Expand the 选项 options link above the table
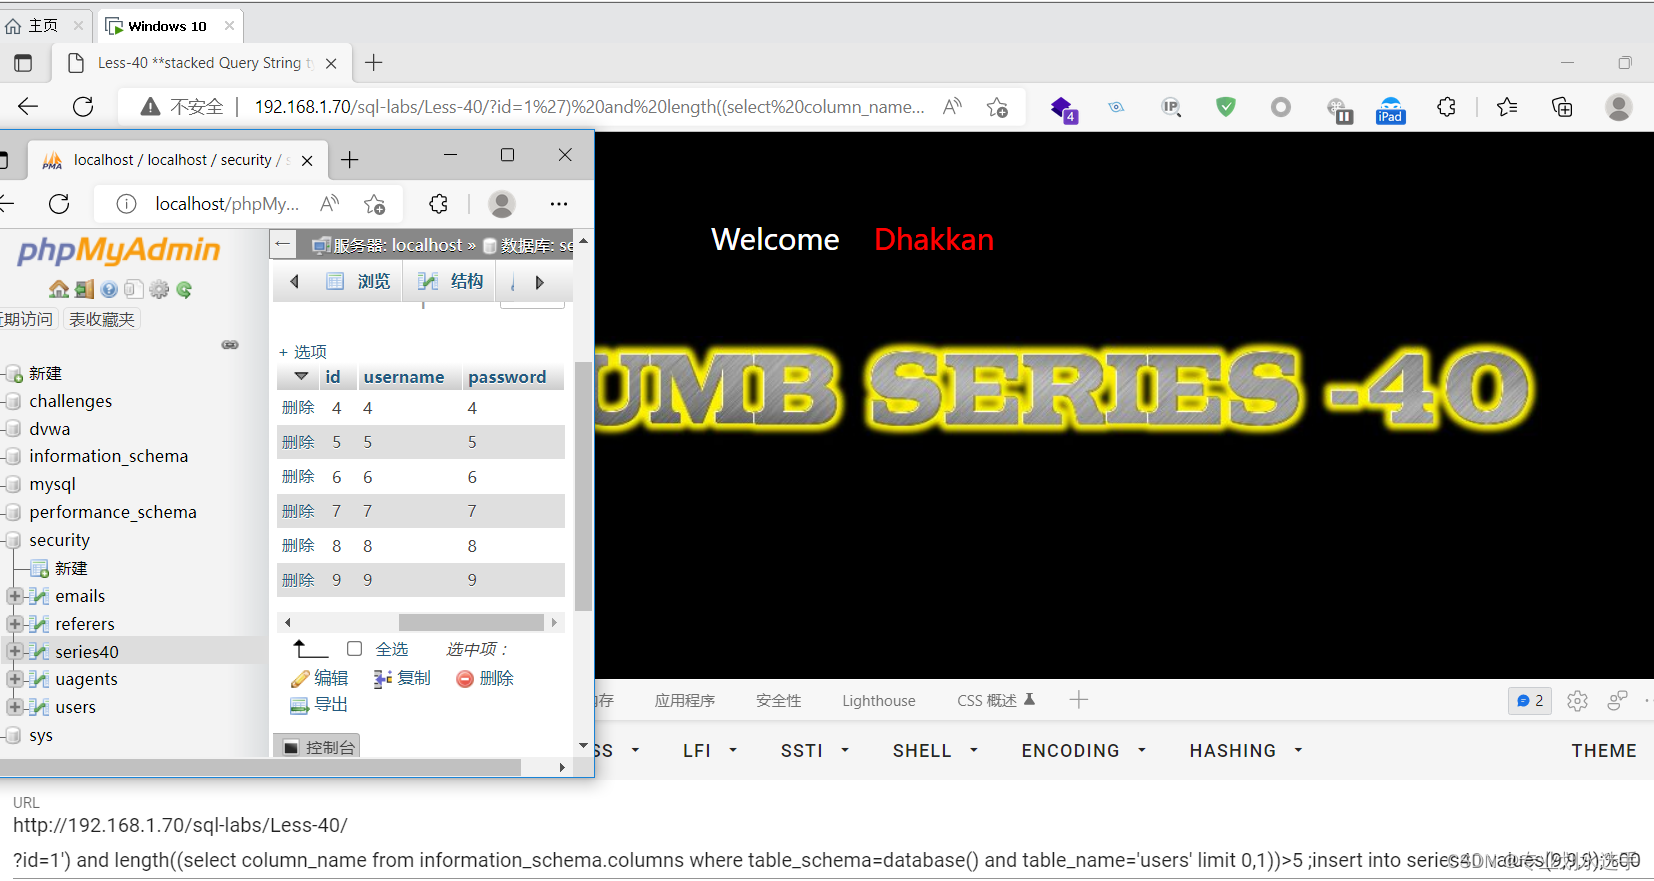Image resolution: width=1654 pixels, height=881 pixels. coord(303,352)
